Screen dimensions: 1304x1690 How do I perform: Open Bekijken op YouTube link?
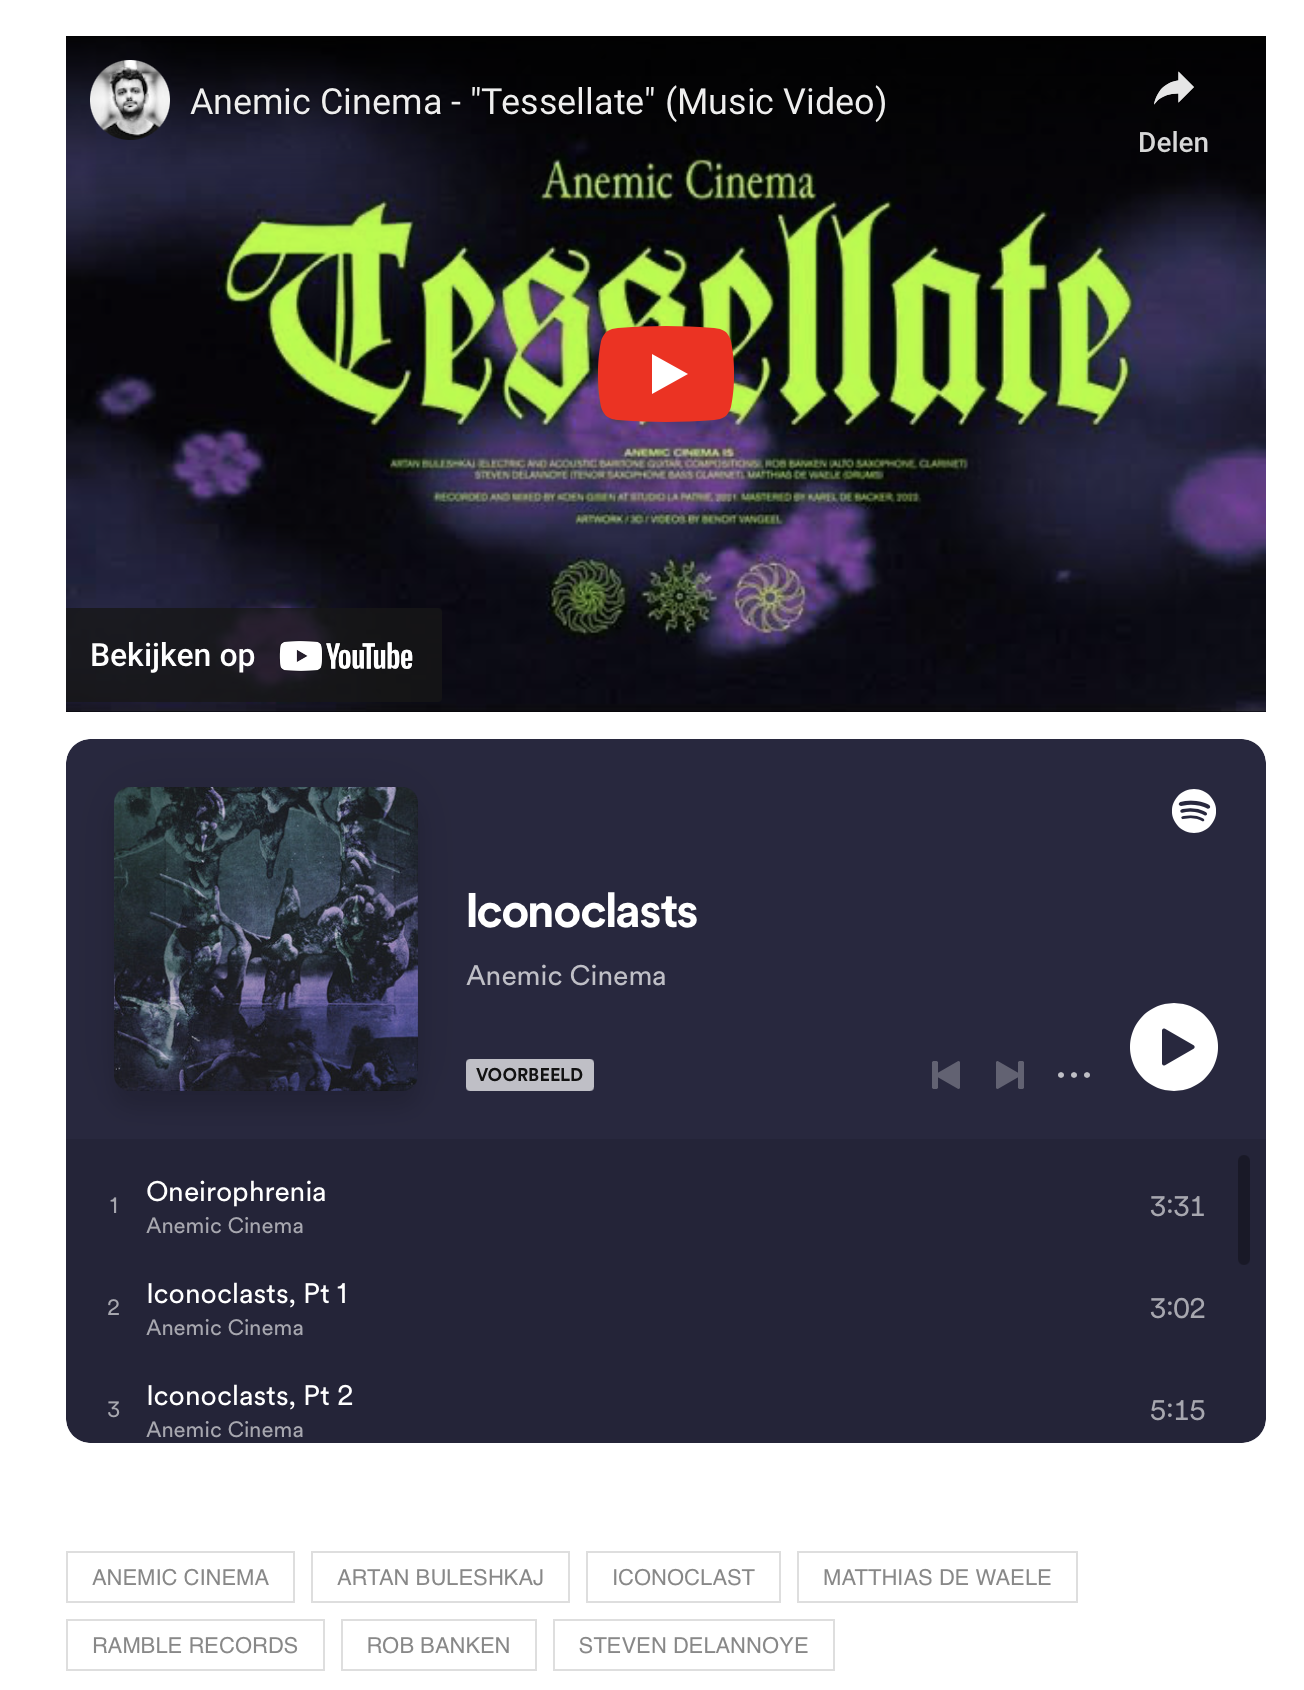(252, 656)
